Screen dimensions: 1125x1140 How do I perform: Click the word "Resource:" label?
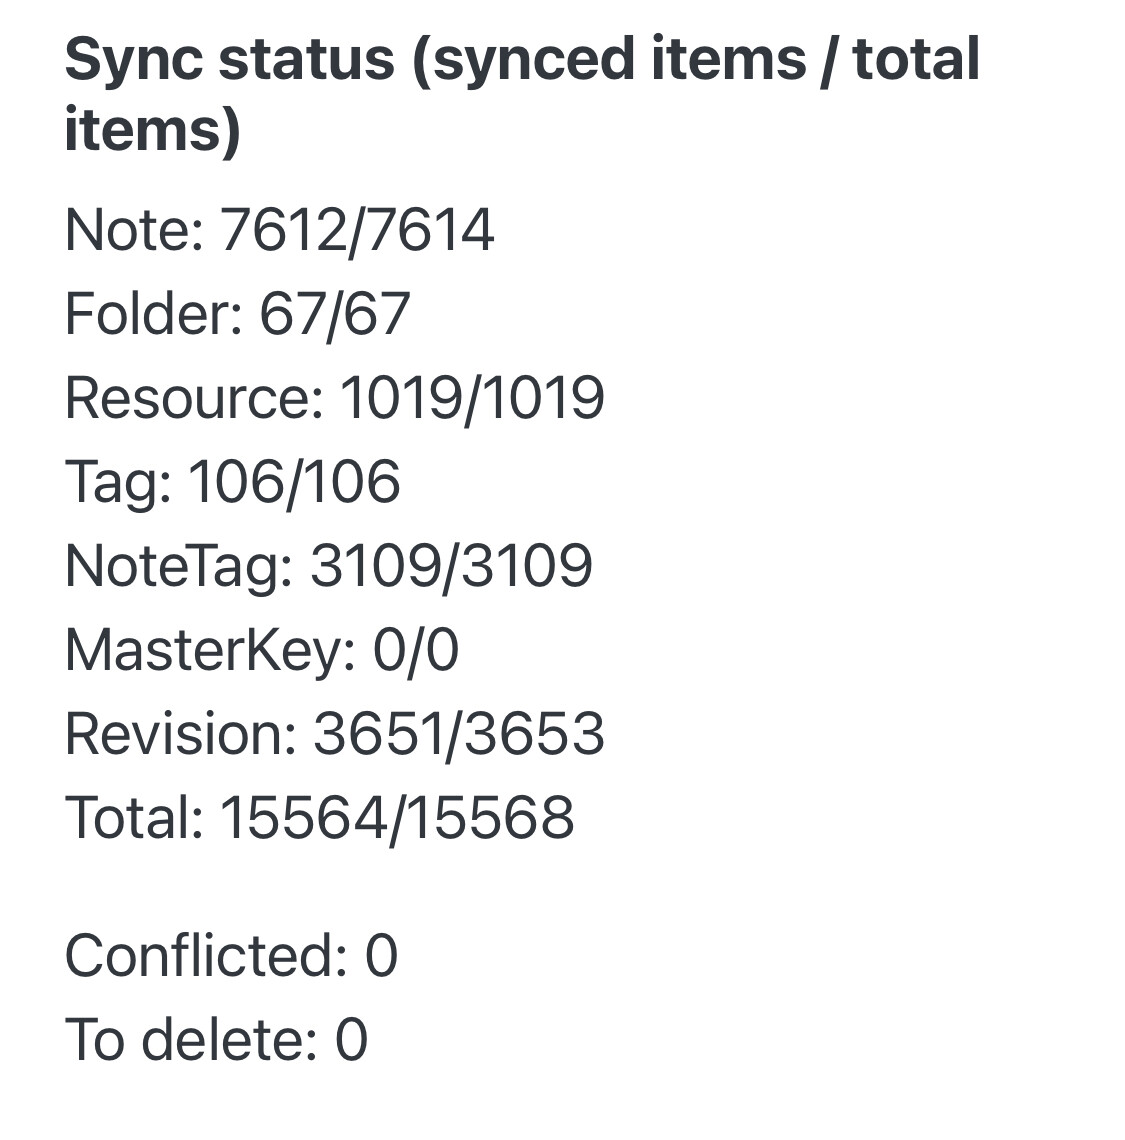pos(194,398)
